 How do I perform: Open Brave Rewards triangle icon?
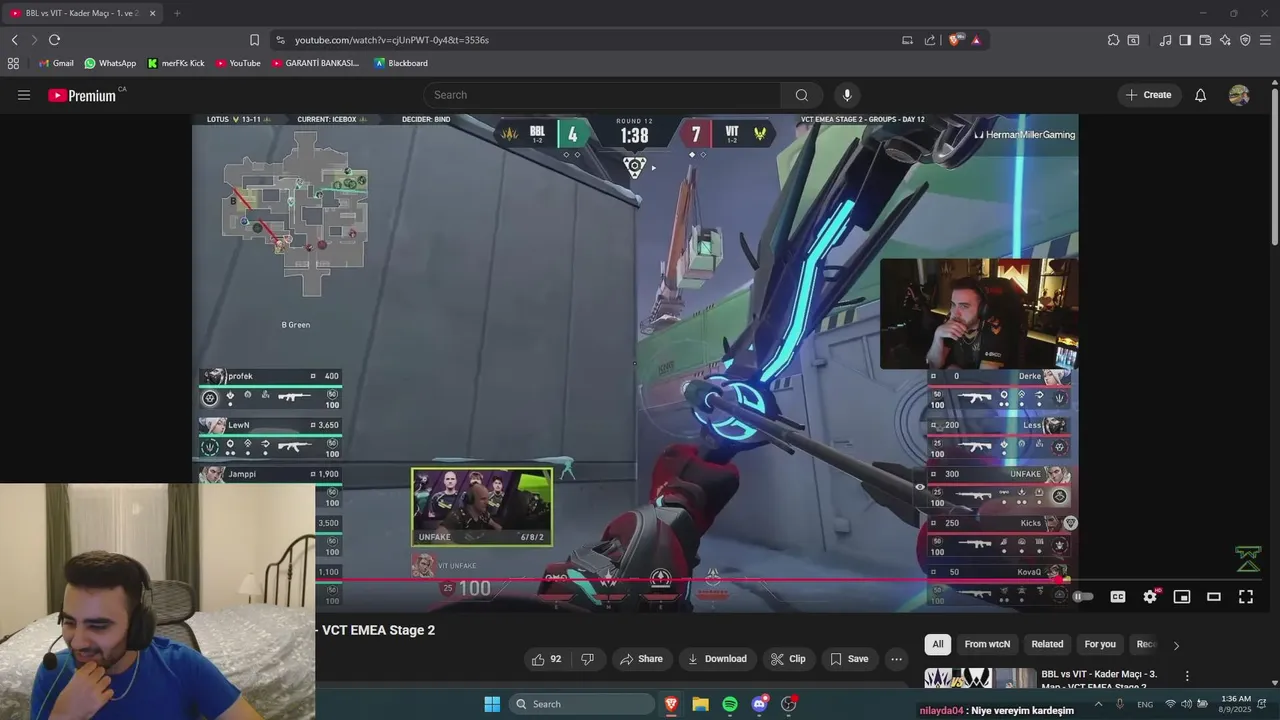[x=976, y=40]
